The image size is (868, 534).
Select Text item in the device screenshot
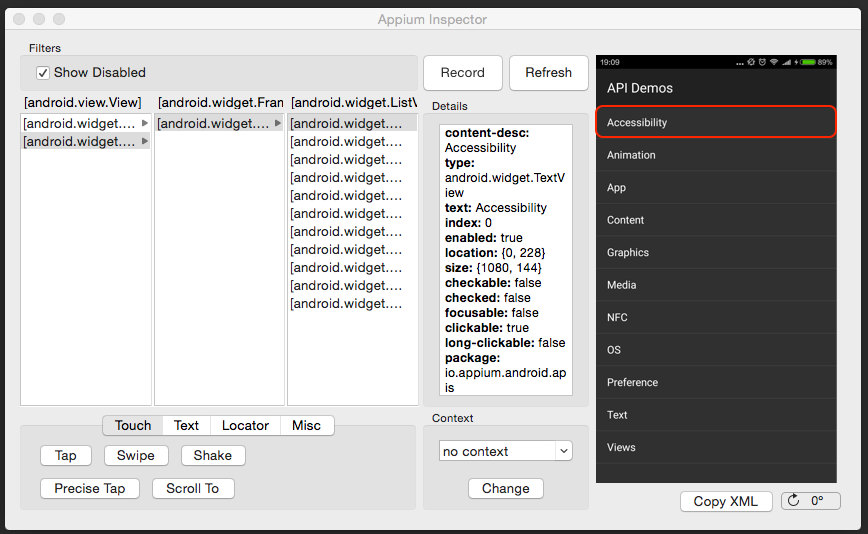click(716, 415)
